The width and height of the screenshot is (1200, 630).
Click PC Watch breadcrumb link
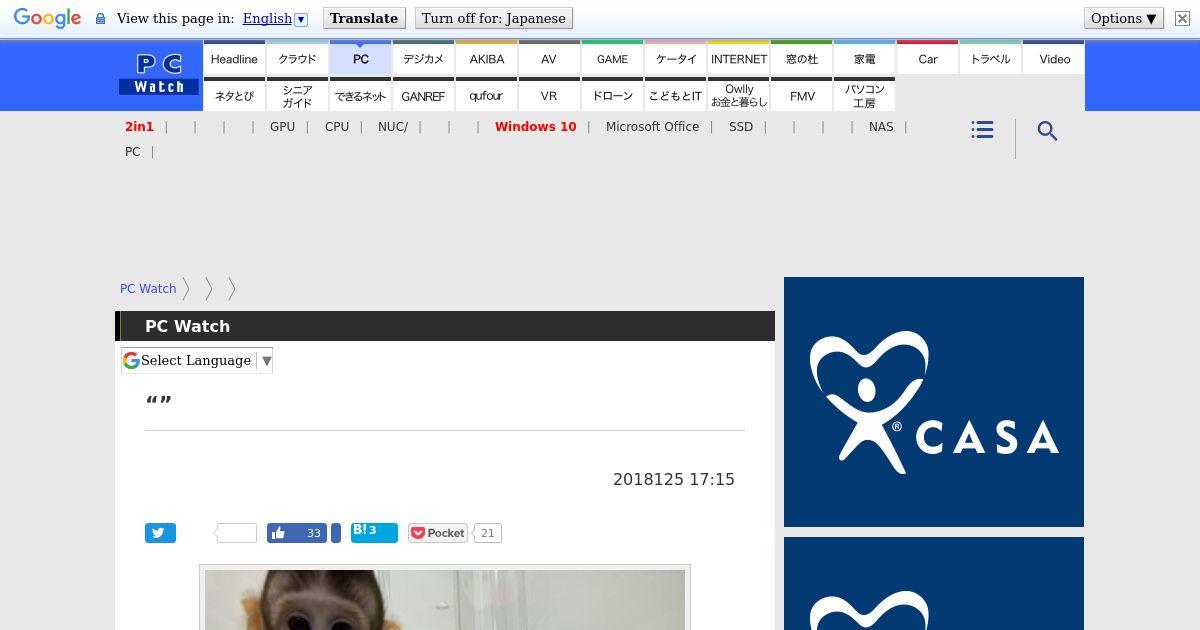148,288
